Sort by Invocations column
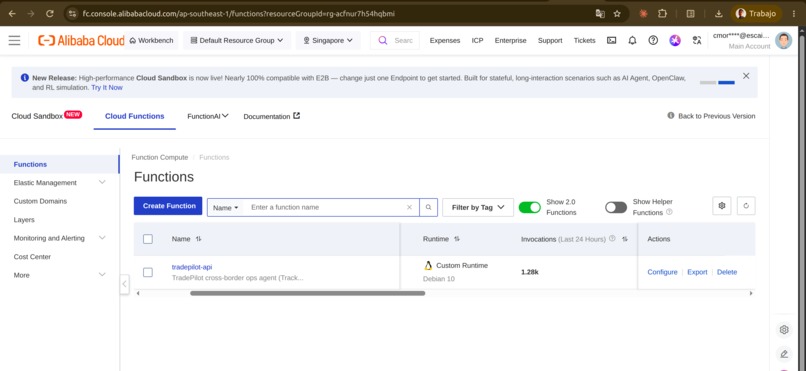The height and width of the screenshot is (371, 806). (x=625, y=239)
